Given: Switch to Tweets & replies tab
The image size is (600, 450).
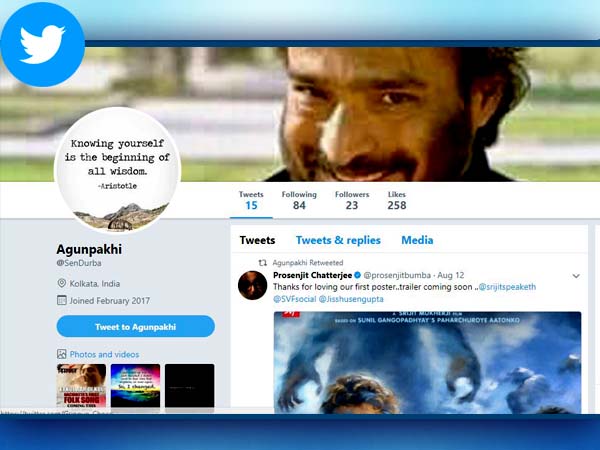Looking at the screenshot, I should 338,240.
